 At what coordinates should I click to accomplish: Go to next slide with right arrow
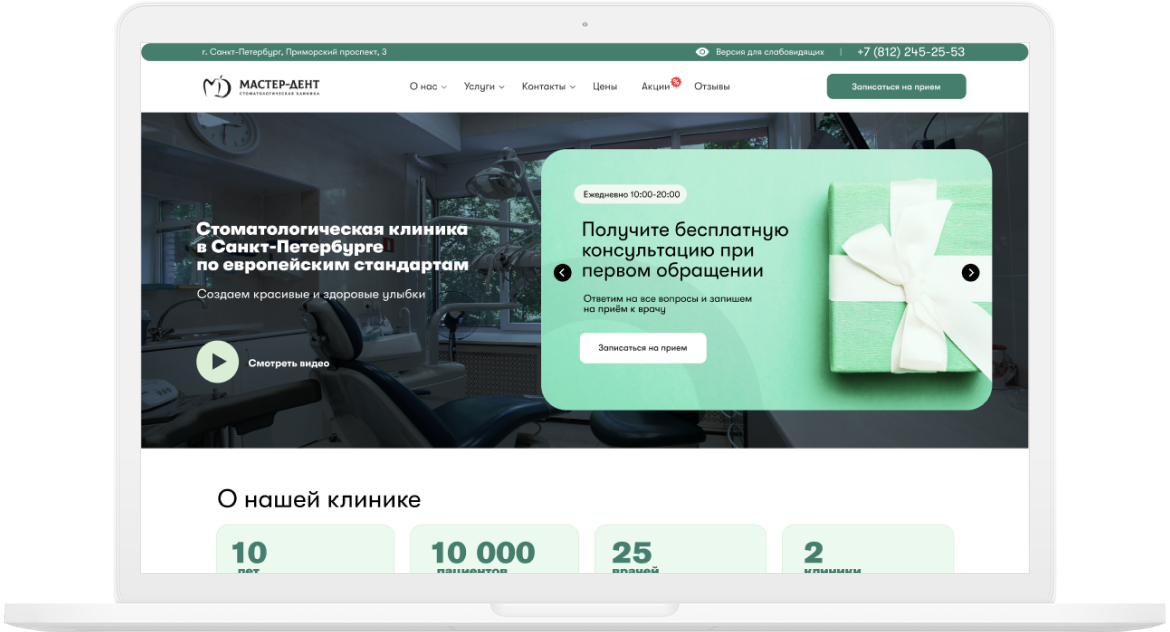coord(970,272)
